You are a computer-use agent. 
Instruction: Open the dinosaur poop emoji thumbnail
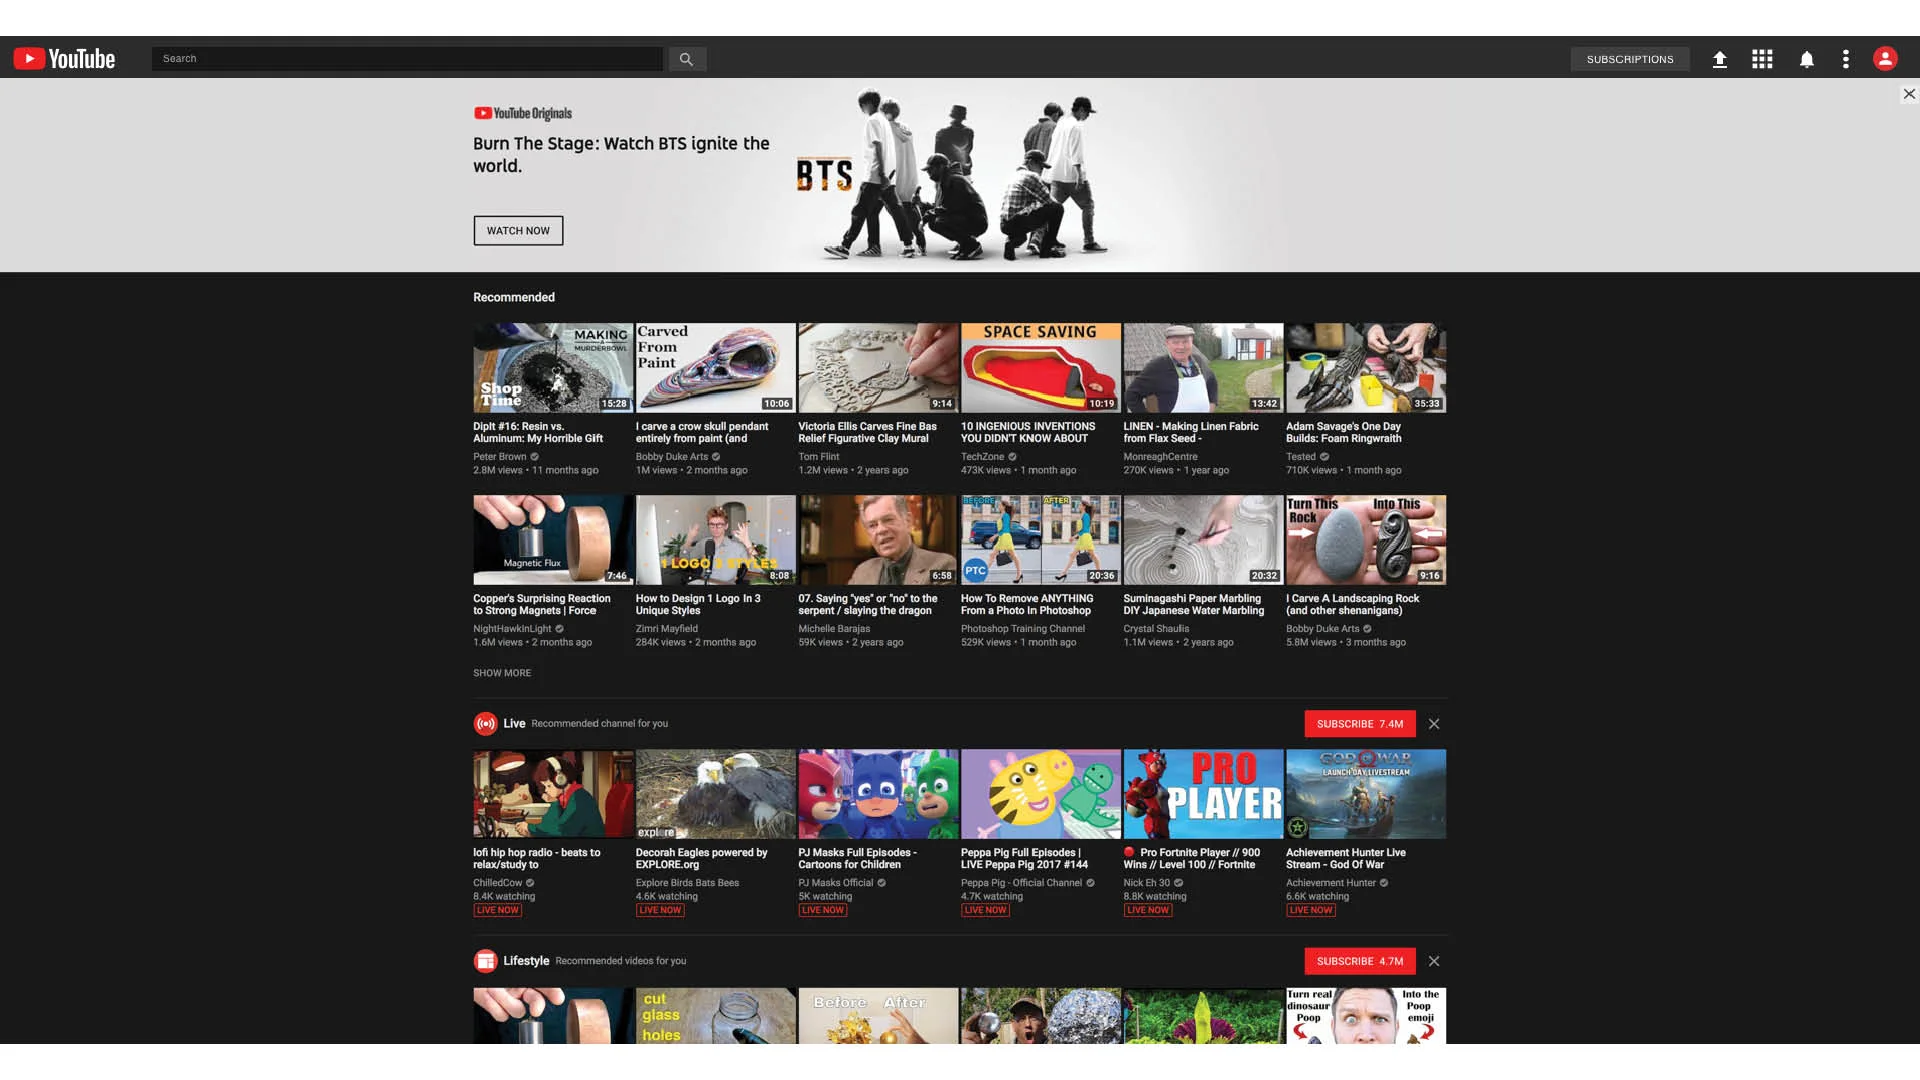click(1366, 1015)
